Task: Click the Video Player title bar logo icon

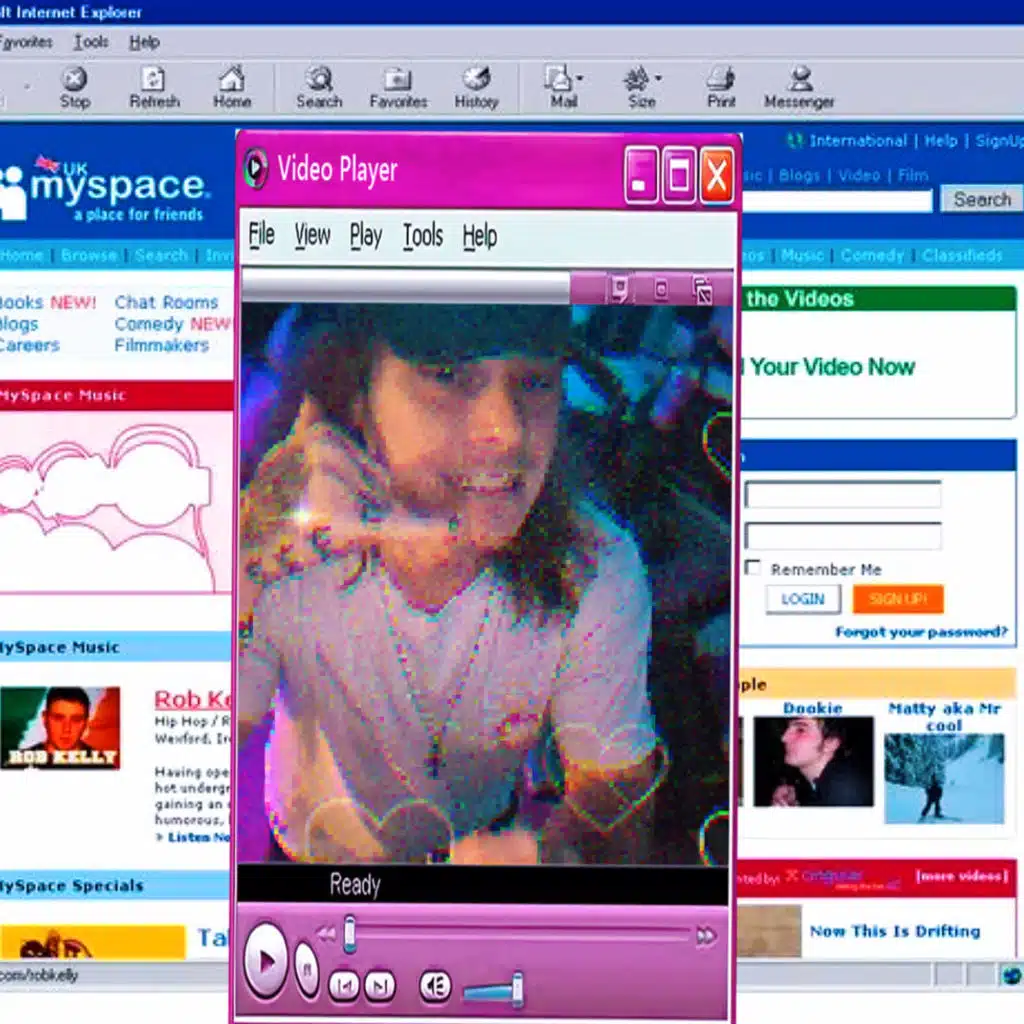Action: point(255,168)
